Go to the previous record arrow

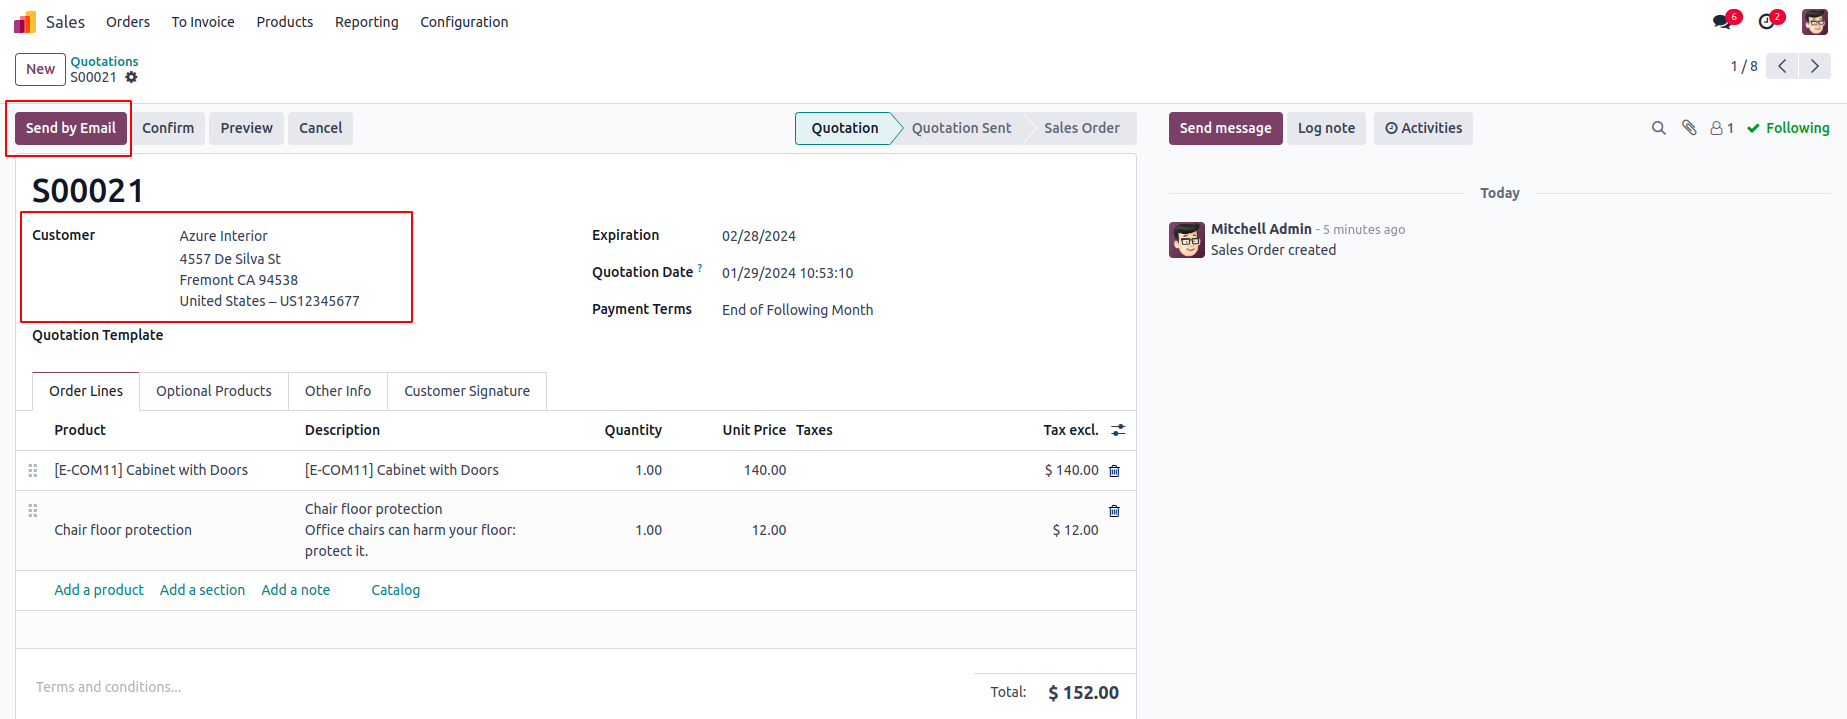coord(1782,66)
